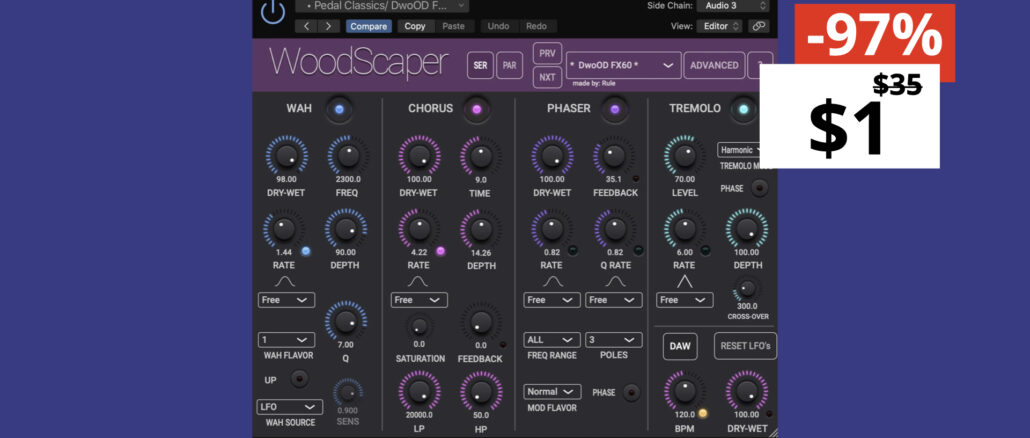Click the CHORUS SATURATION knob

419,325
